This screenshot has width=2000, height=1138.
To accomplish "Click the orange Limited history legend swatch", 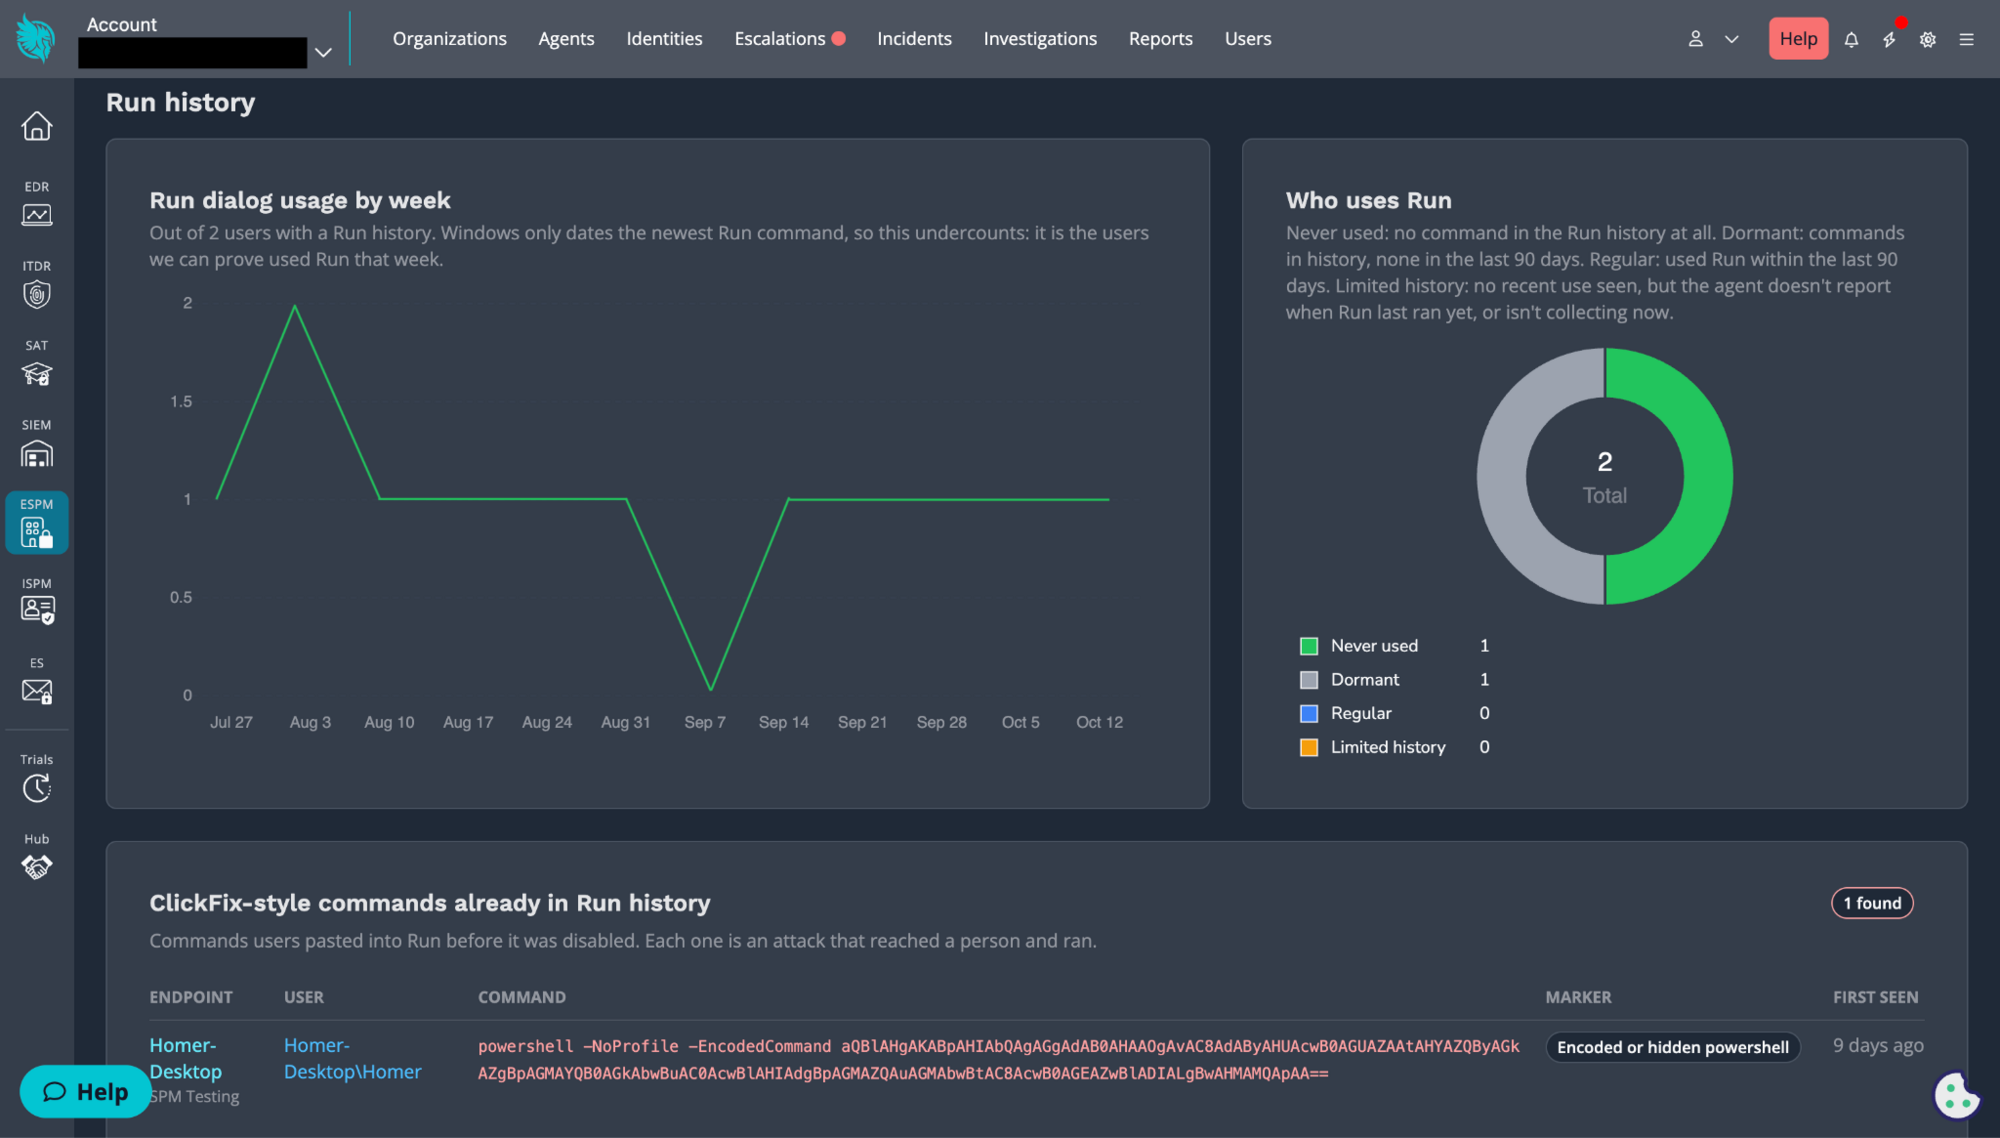I will point(1308,748).
